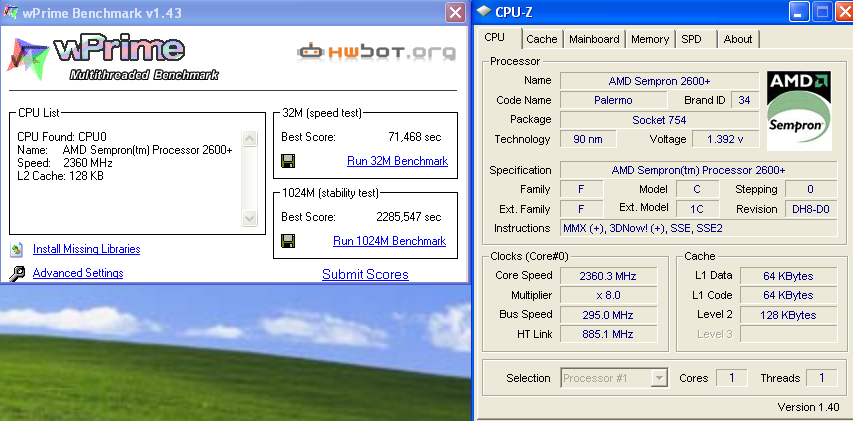Click the Submit Scores link
This screenshot has width=853, height=425.
(365, 275)
